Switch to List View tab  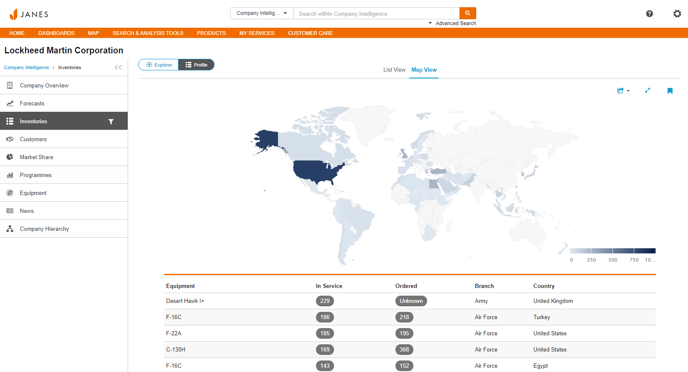[394, 70]
